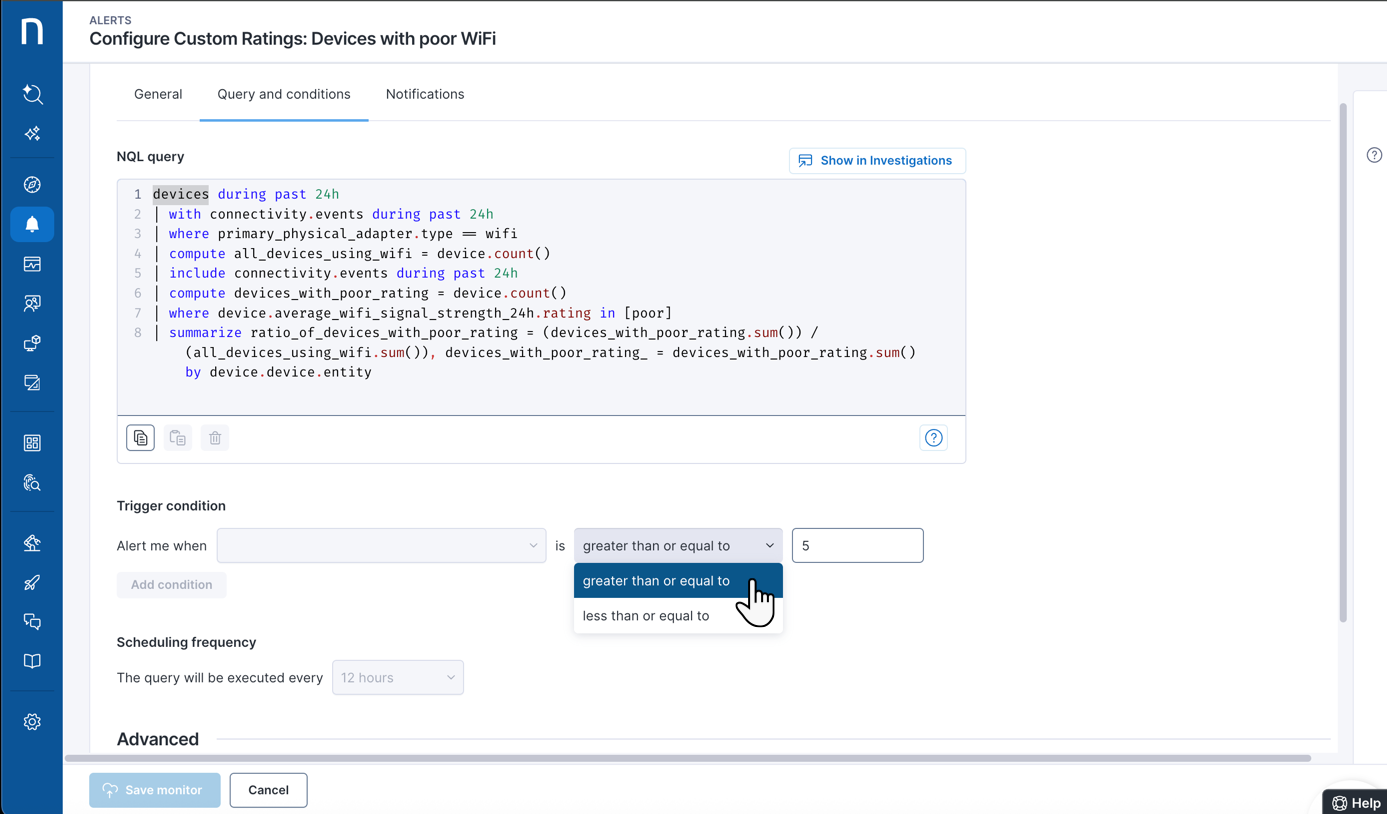Click the threshold value field containing 5
1387x814 pixels.
click(857, 546)
